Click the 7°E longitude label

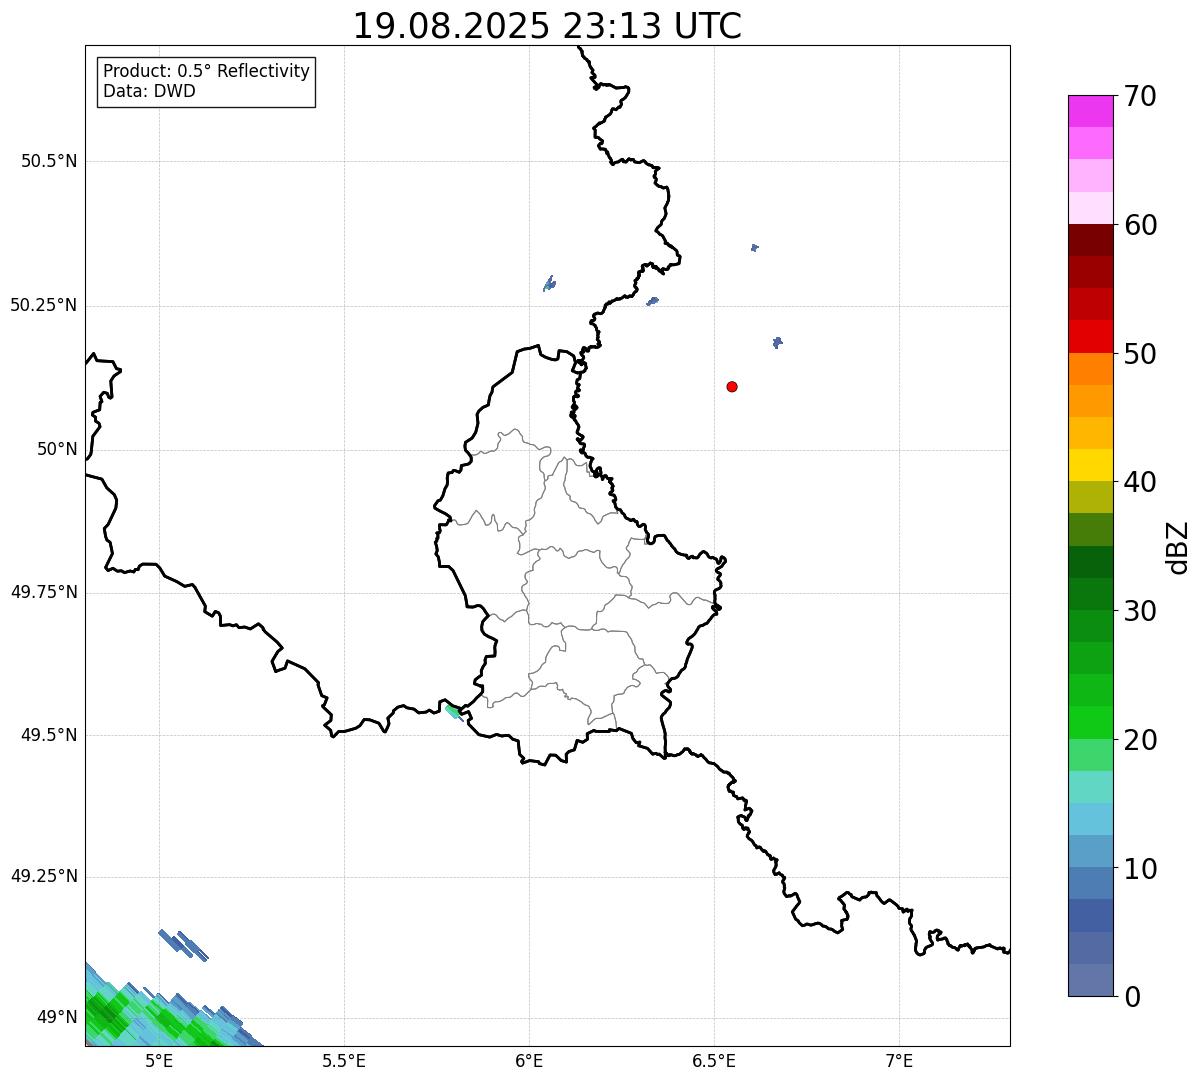click(x=899, y=1061)
